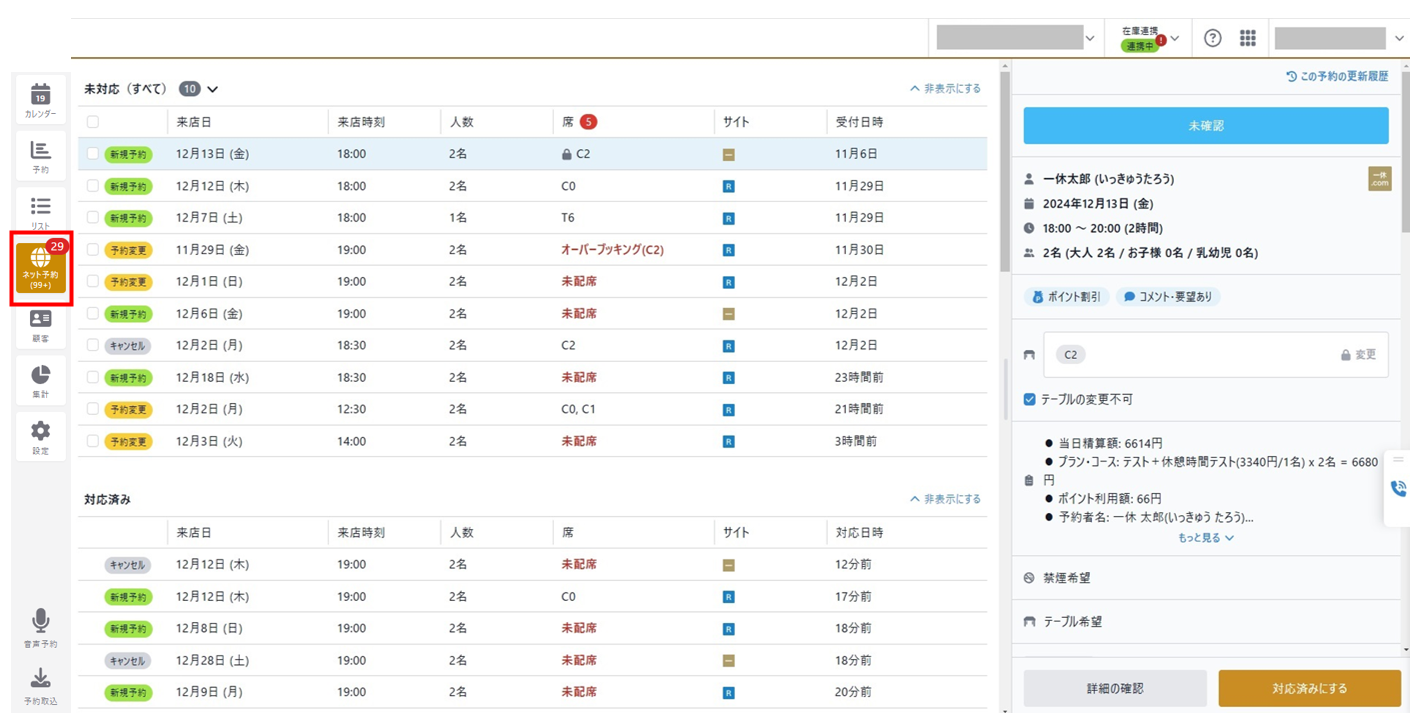Check the select-all checkbox in 未対応 header

click(x=93, y=122)
